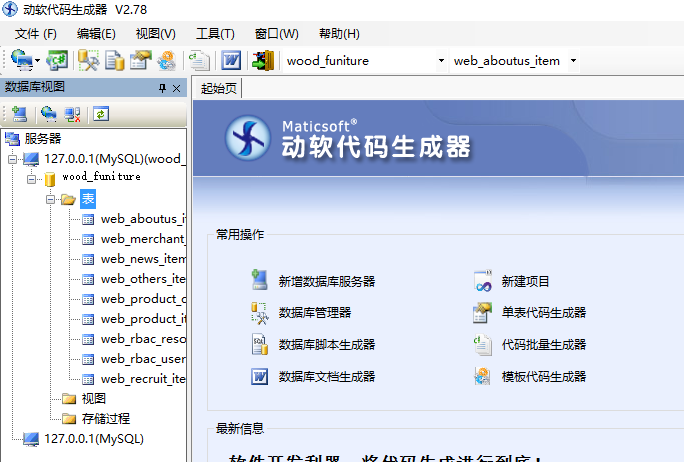Viewport: 684px width, 462px height.
Task: Click the SQL icon beside 数据库脚本生成器
Action: pyautogui.click(x=260, y=344)
